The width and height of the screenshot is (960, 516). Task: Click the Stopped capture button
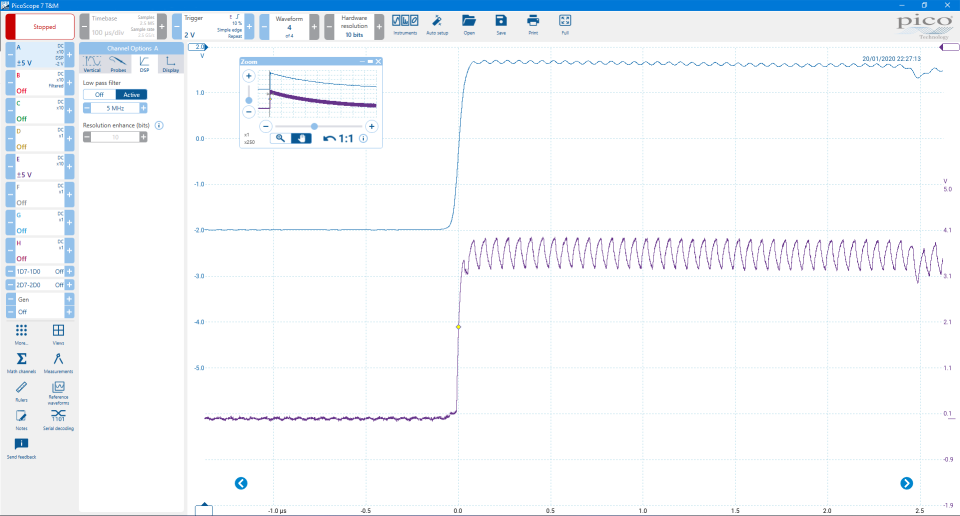(x=39, y=27)
